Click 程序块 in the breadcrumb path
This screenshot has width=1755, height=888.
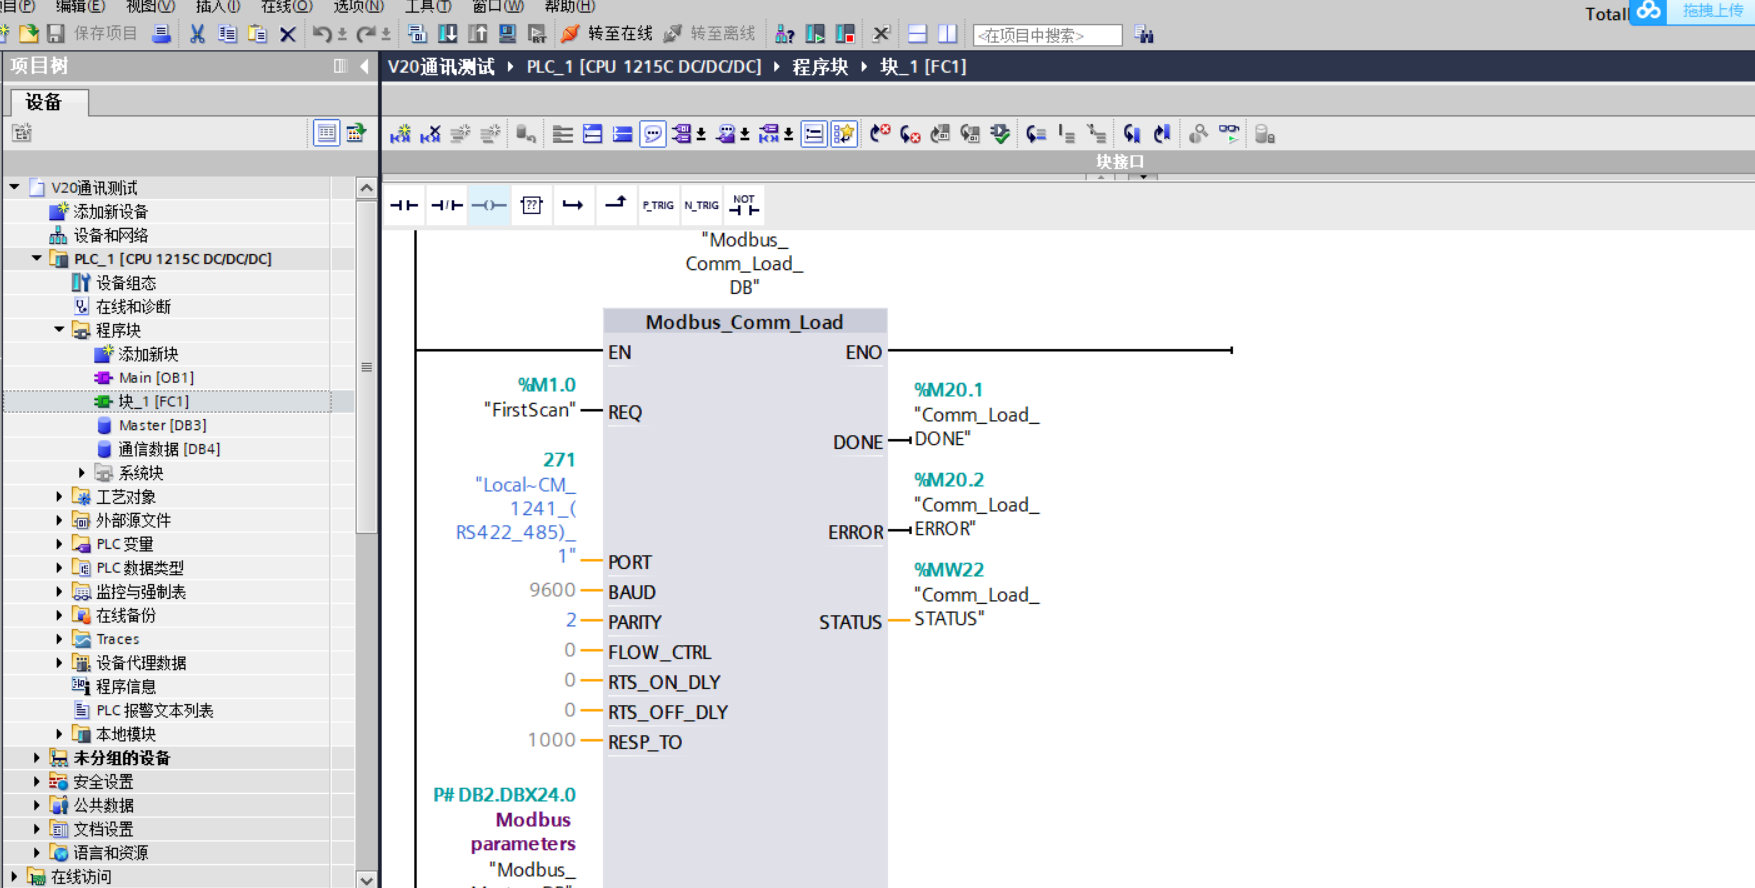click(820, 67)
